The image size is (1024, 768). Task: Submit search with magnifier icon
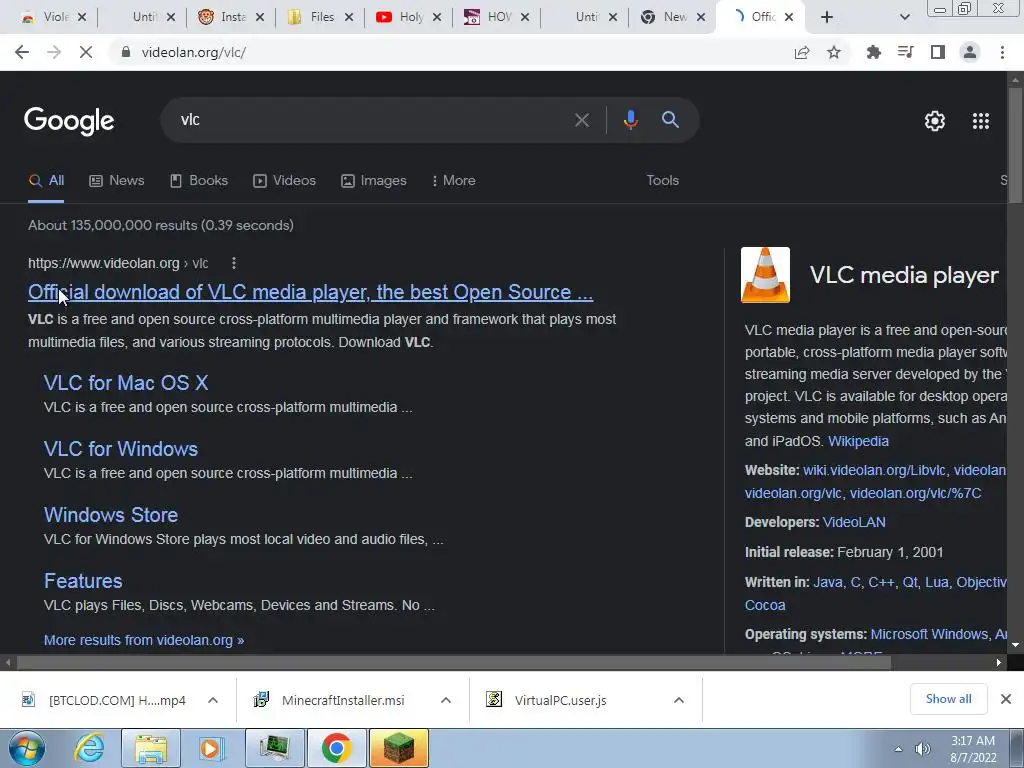point(670,120)
